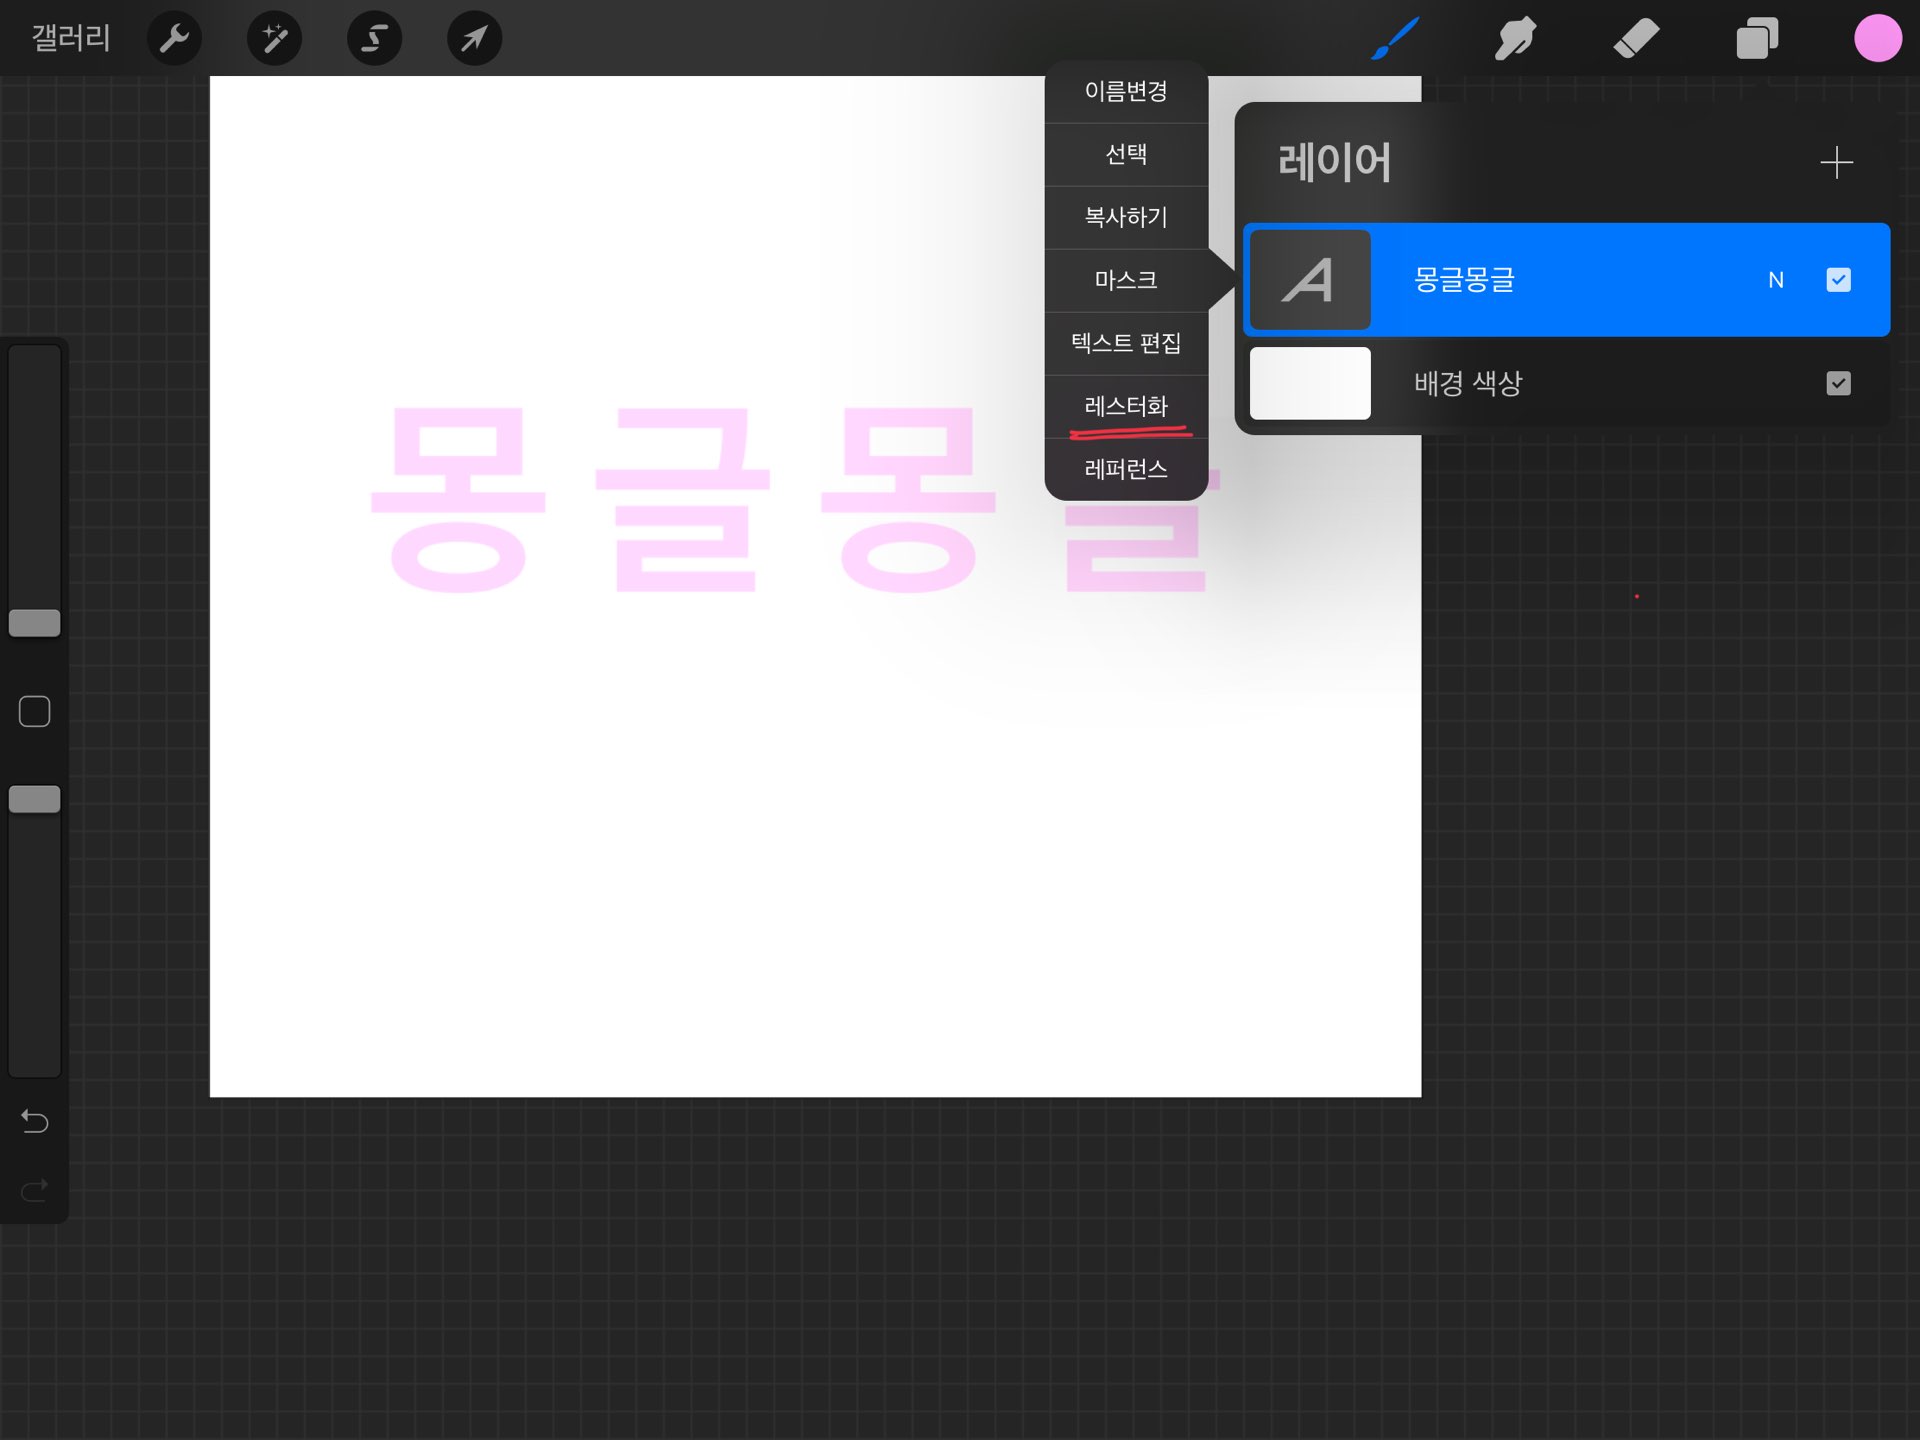Hide the 몽글몽글 text layer

click(1838, 280)
